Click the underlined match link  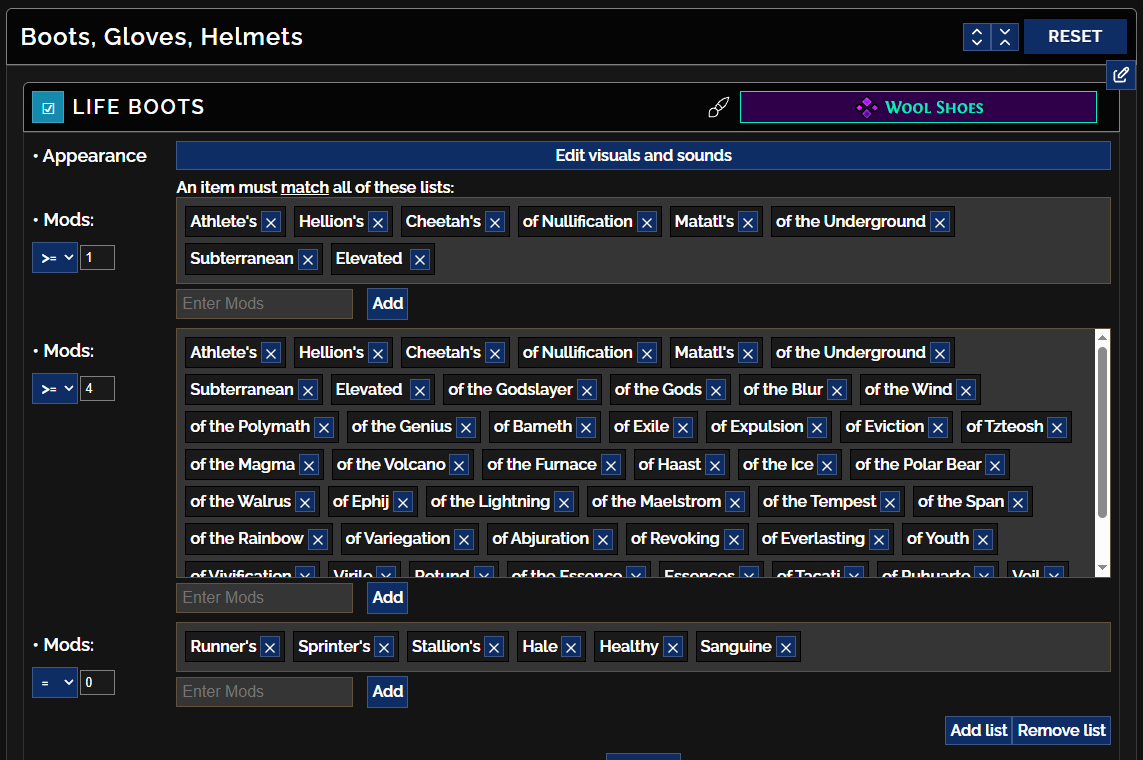pos(305,187)
